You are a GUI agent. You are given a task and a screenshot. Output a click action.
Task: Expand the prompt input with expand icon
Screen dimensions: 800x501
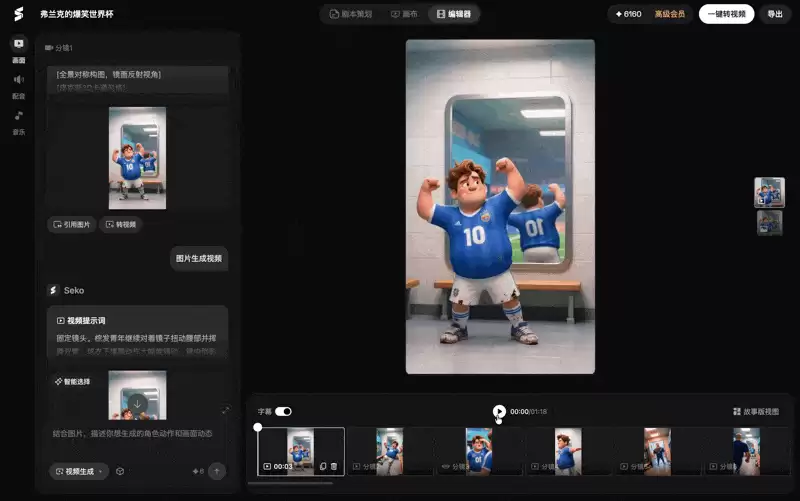[x=226, y=410]
